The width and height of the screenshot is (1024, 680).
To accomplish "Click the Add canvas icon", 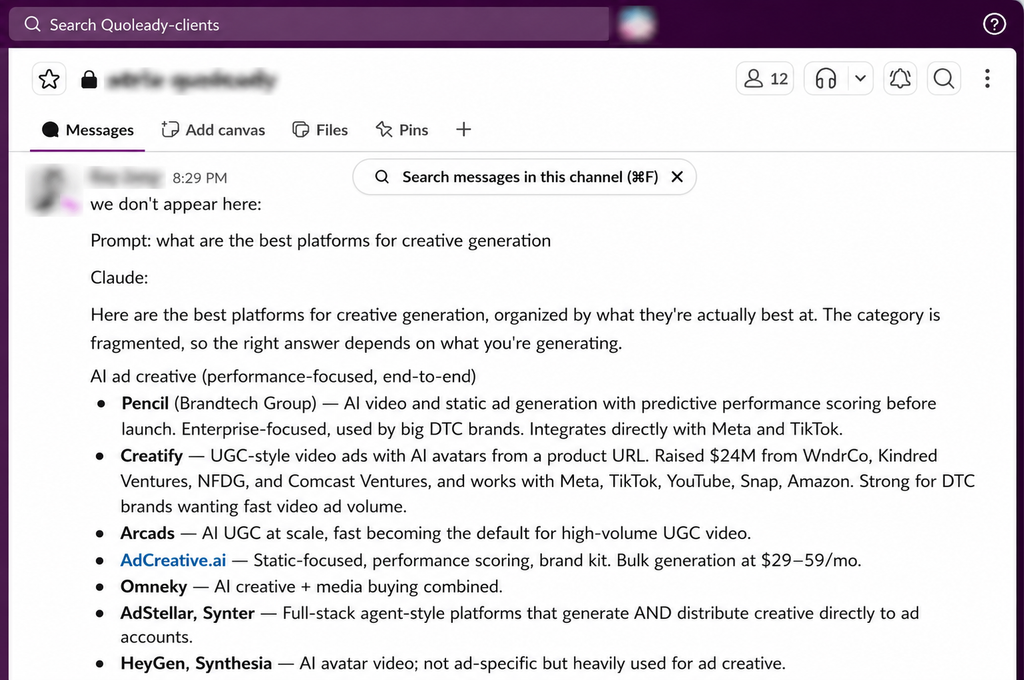I will [x=170, y=129].
